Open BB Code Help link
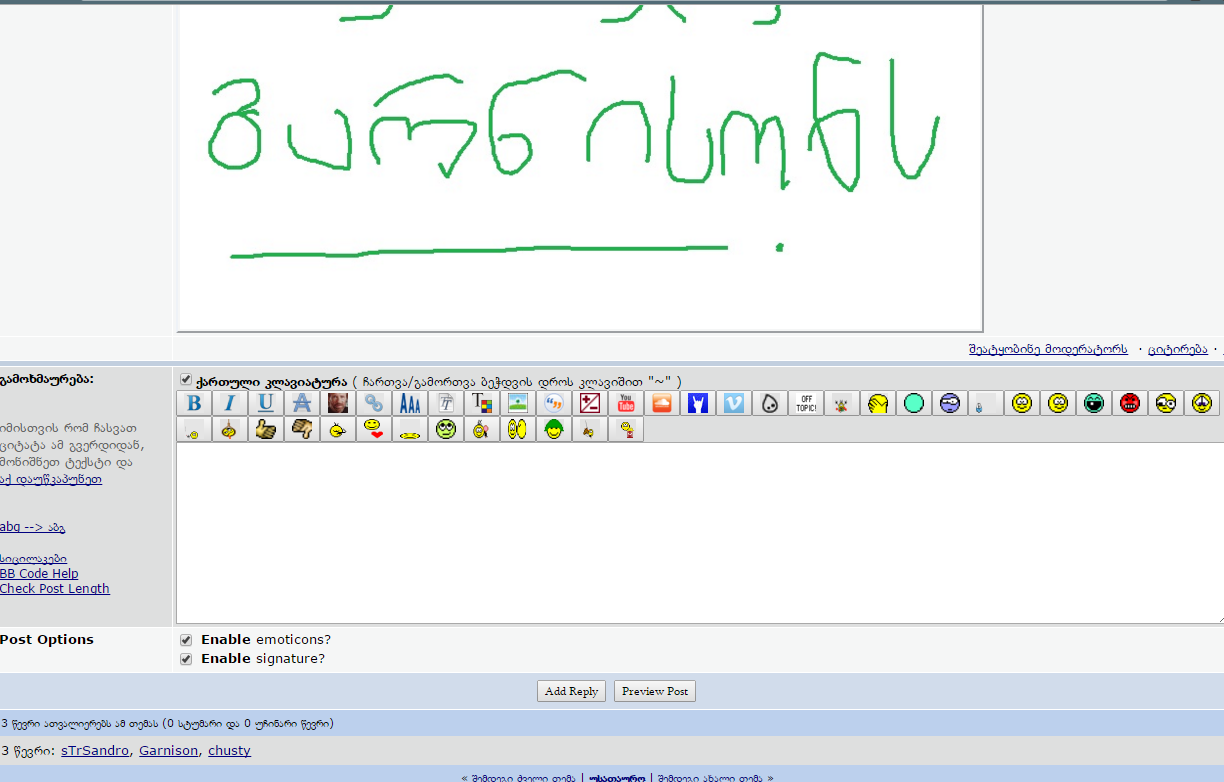The width and height of the screenshot is (1224, 782). point(39,574)
